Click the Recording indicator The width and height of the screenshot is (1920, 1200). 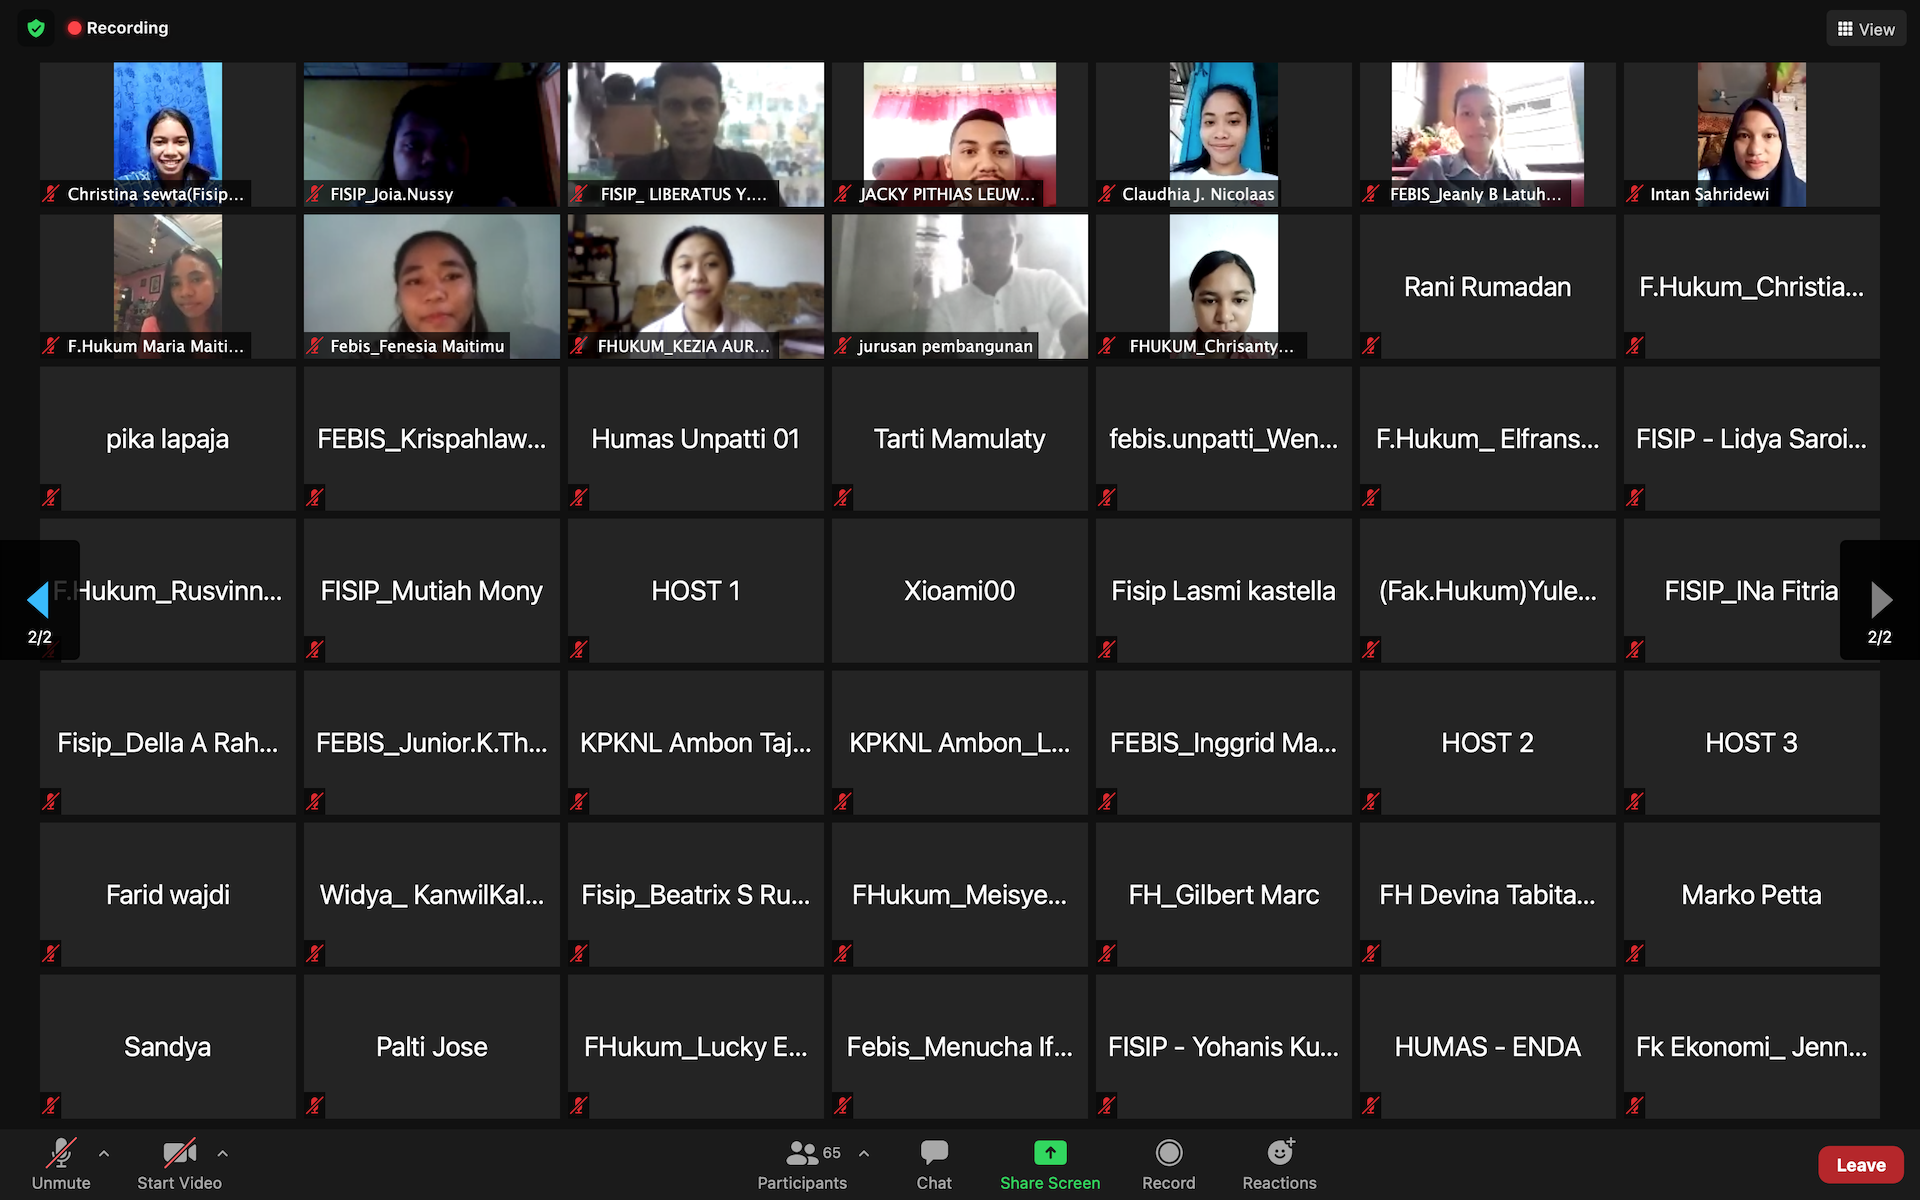tap(117, 28)
